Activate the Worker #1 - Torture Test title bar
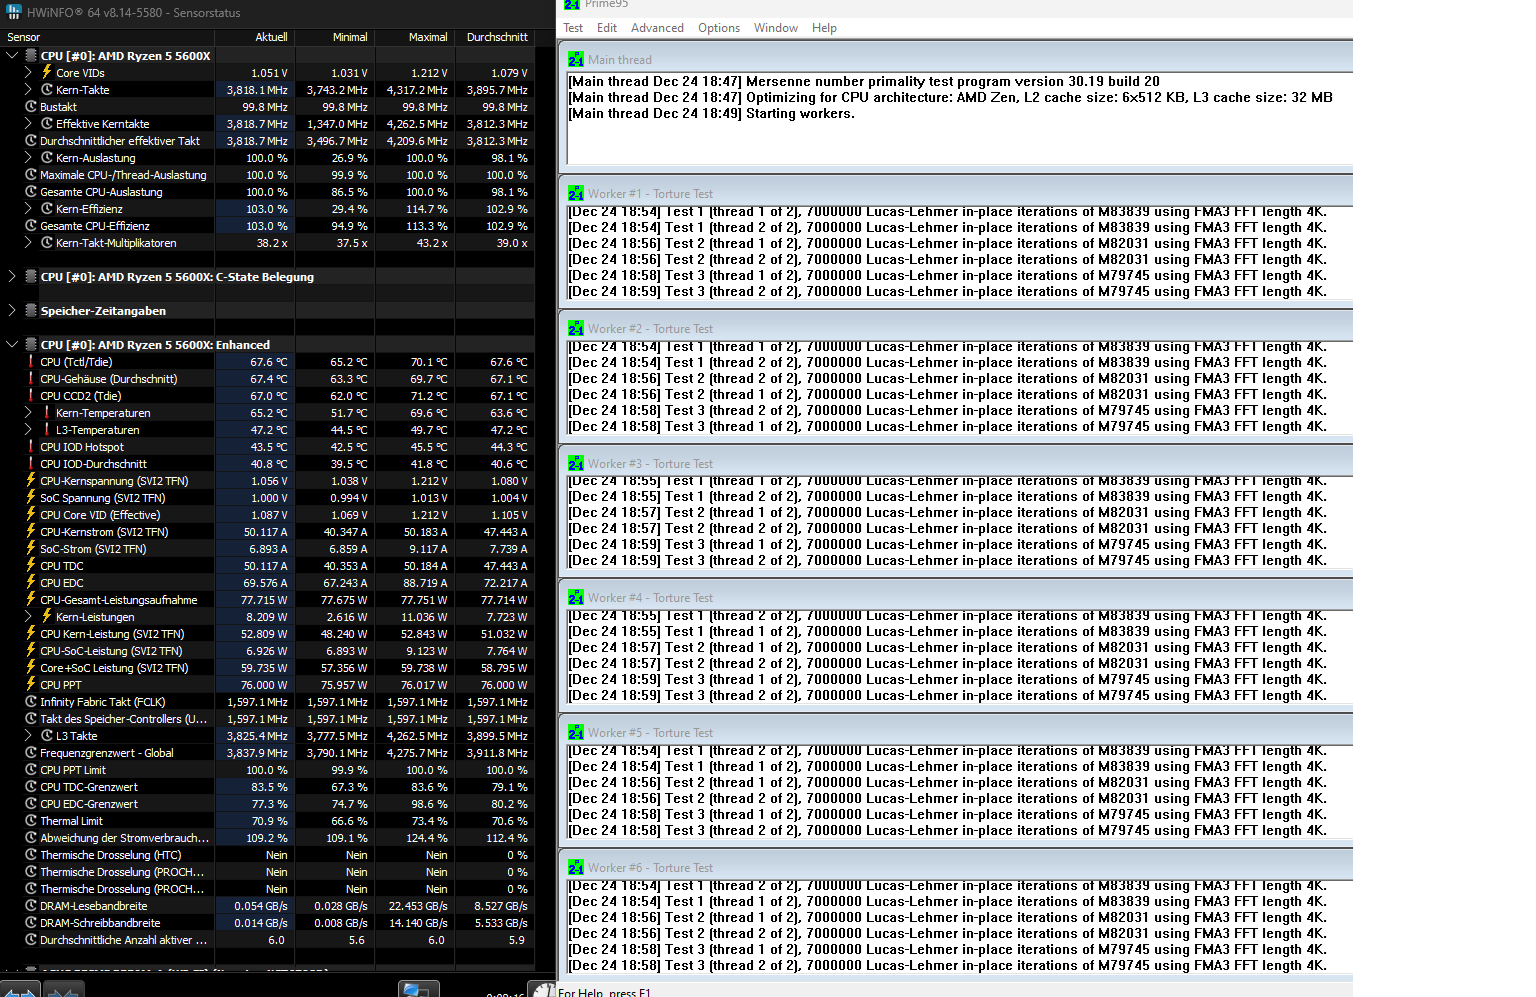 coord(956,193)
